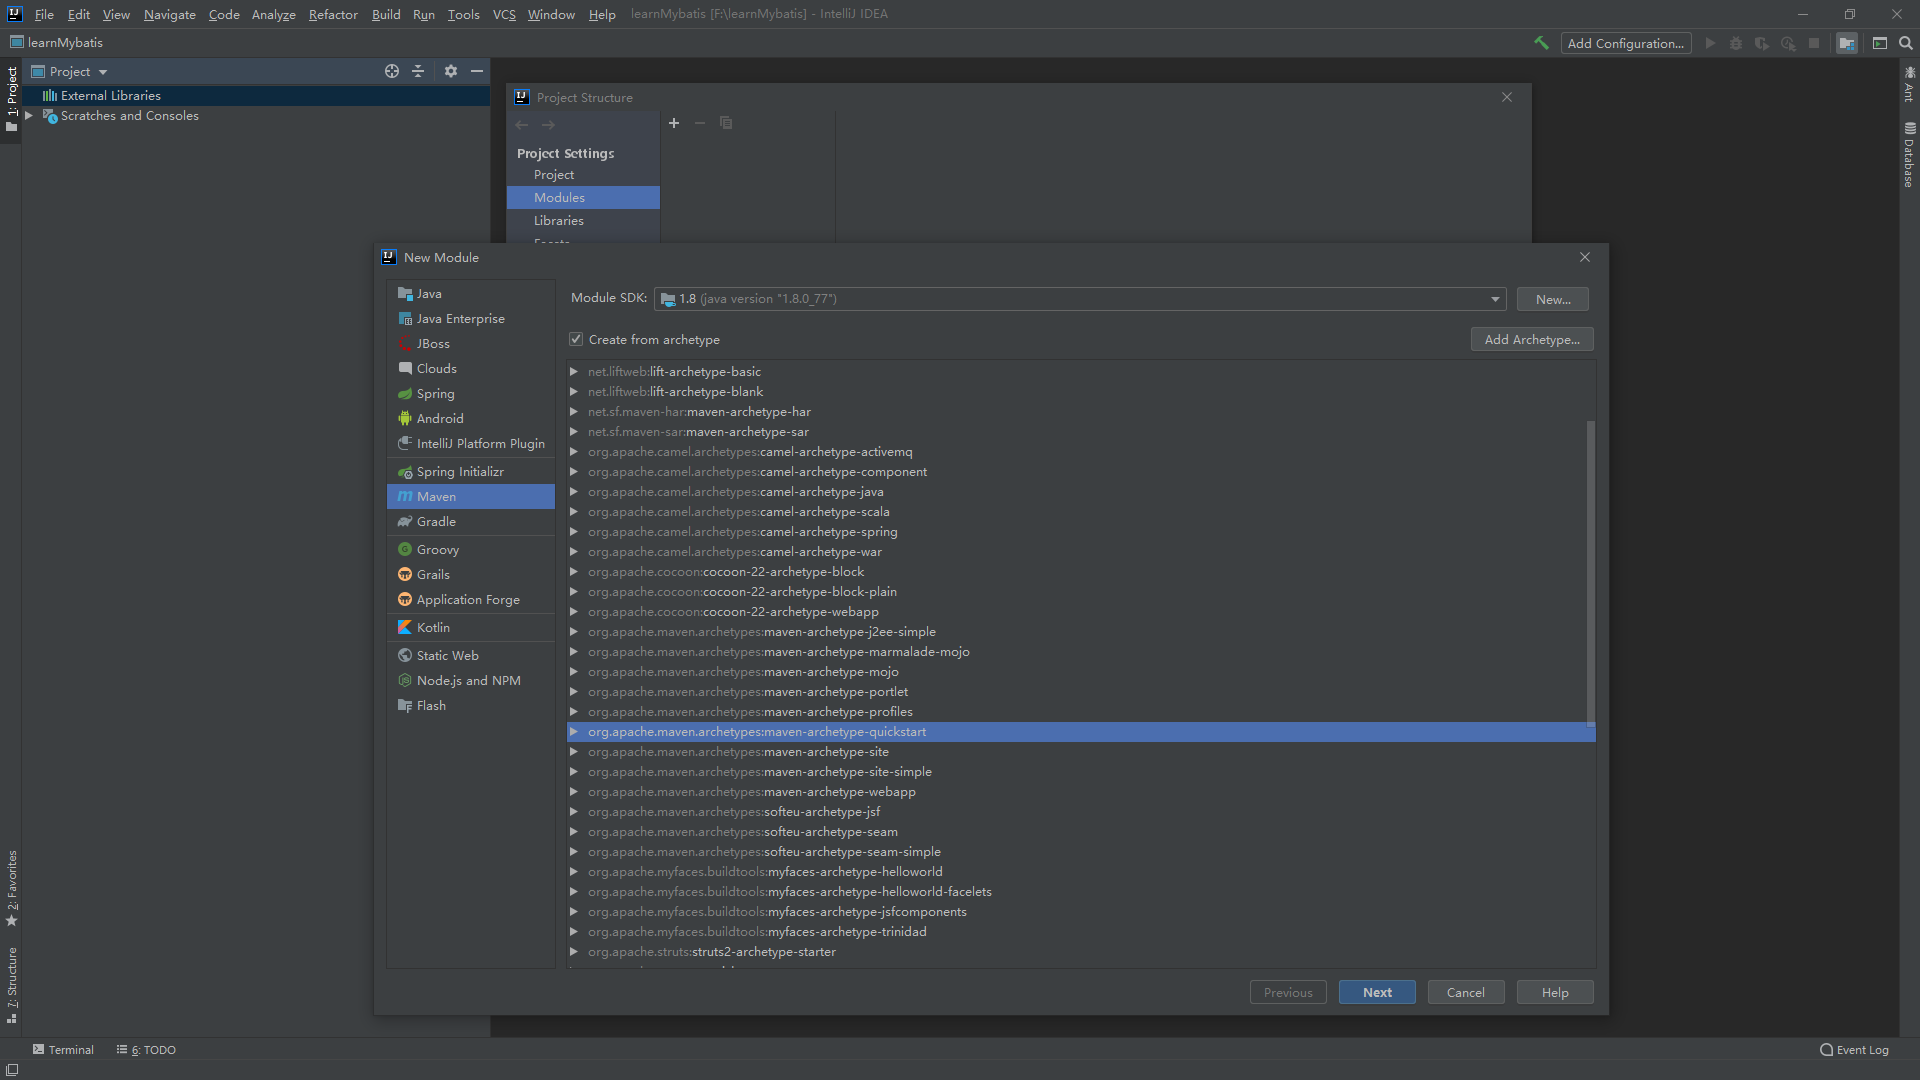The width and height of the screenshot is (1920, 1080).
Task: Select Flash module type
Action: pos(471,705)
